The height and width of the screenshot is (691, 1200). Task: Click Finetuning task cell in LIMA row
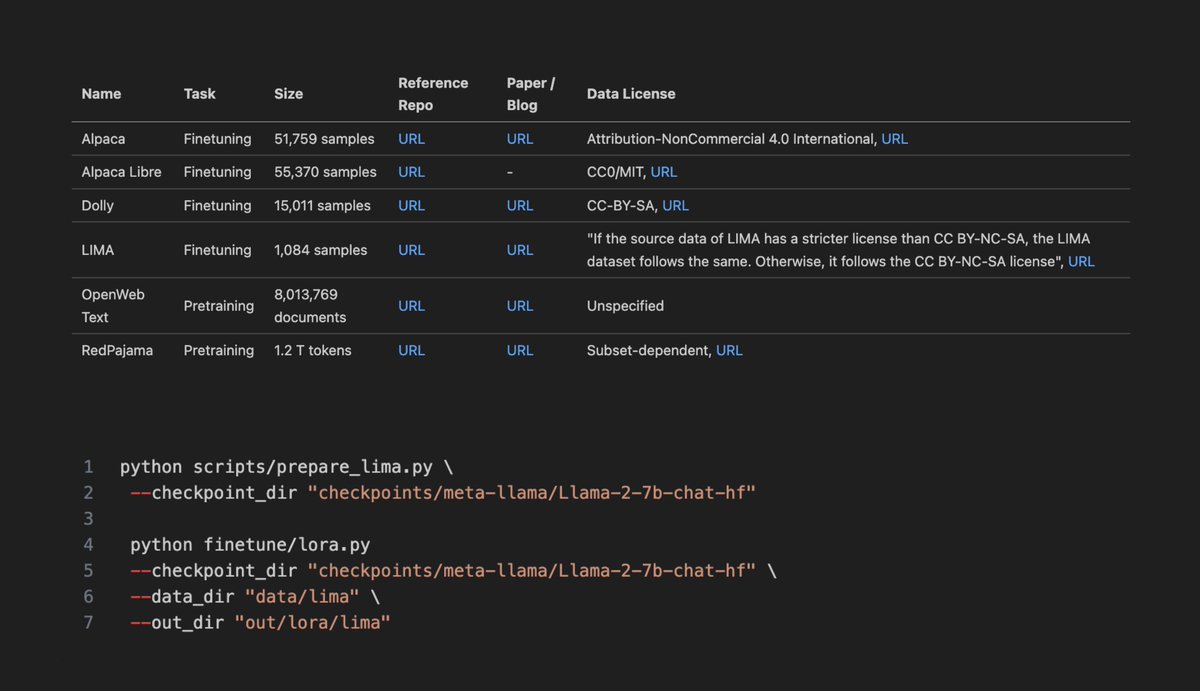click(x=218, y=250)
